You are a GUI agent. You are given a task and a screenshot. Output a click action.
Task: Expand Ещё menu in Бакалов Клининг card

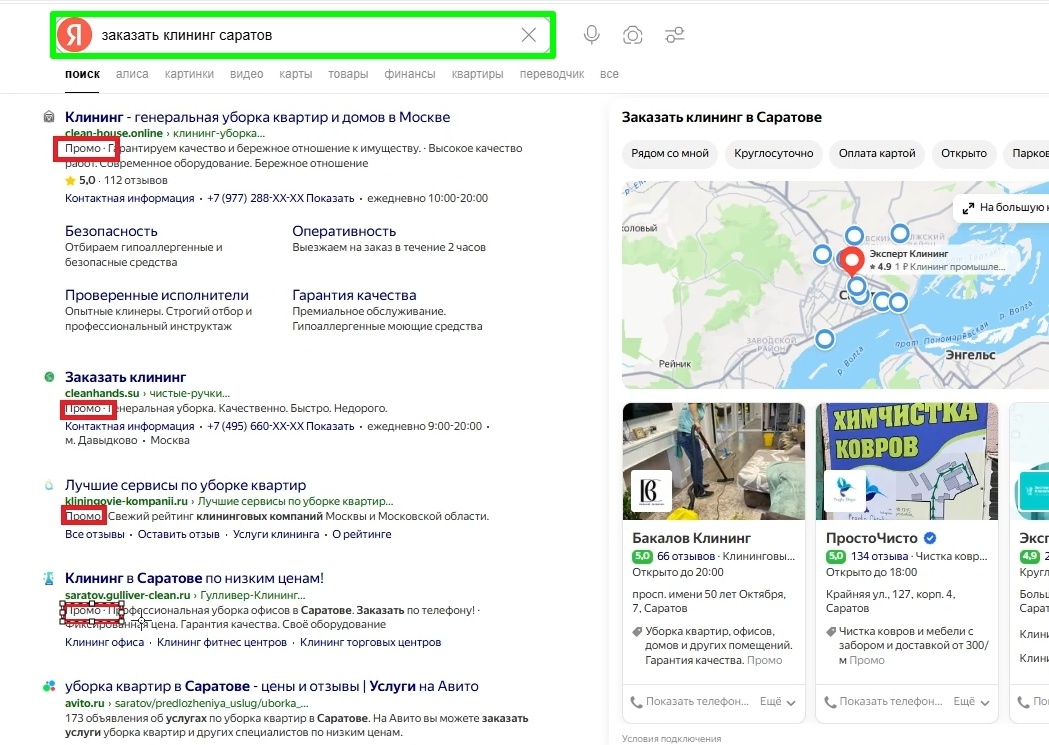pos(777,702)
